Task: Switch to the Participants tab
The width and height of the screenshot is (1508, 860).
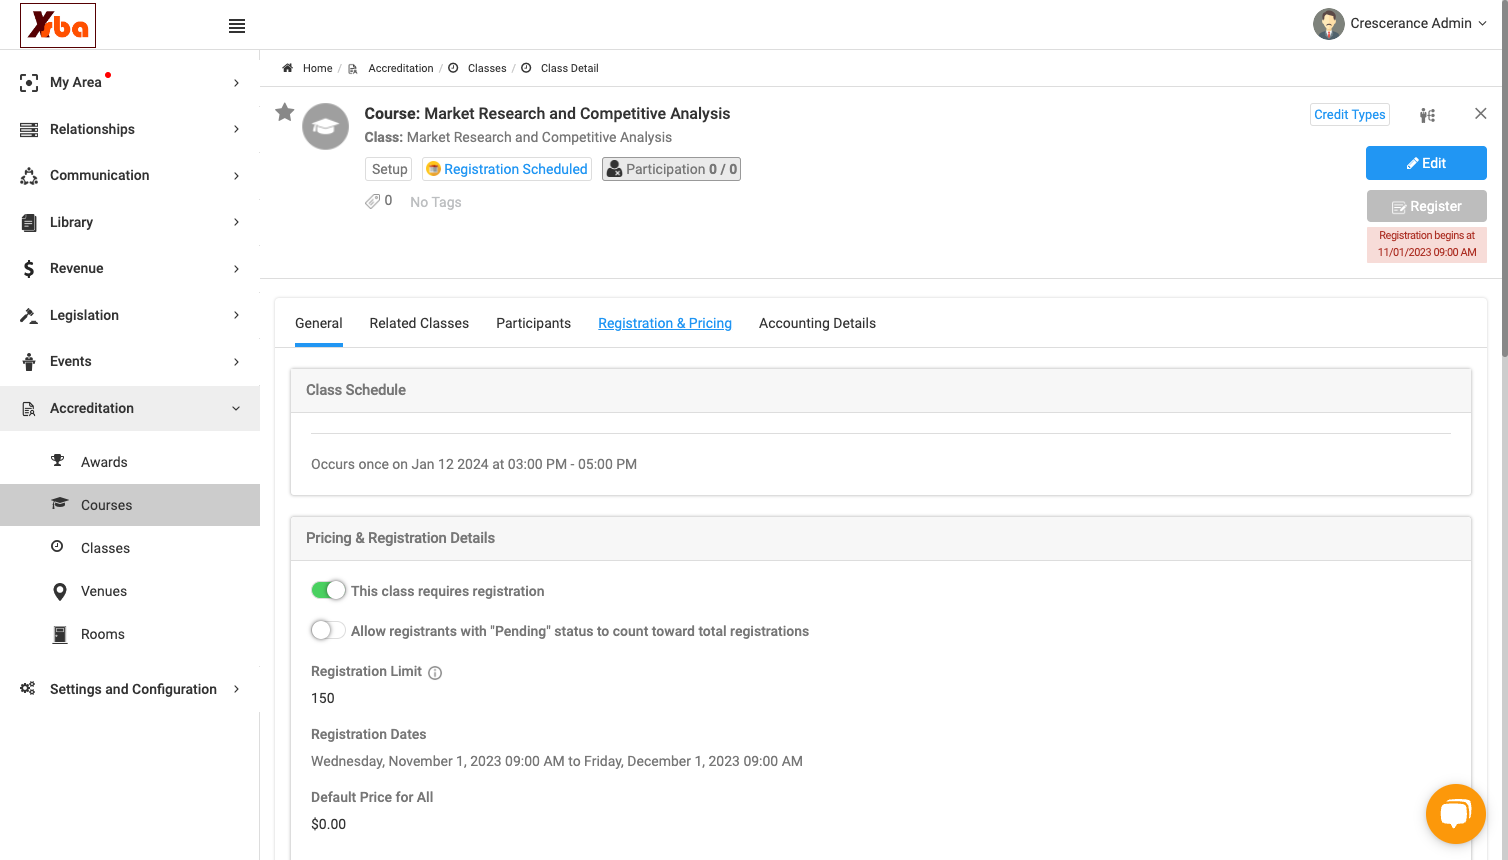Action: click(533, 323)
